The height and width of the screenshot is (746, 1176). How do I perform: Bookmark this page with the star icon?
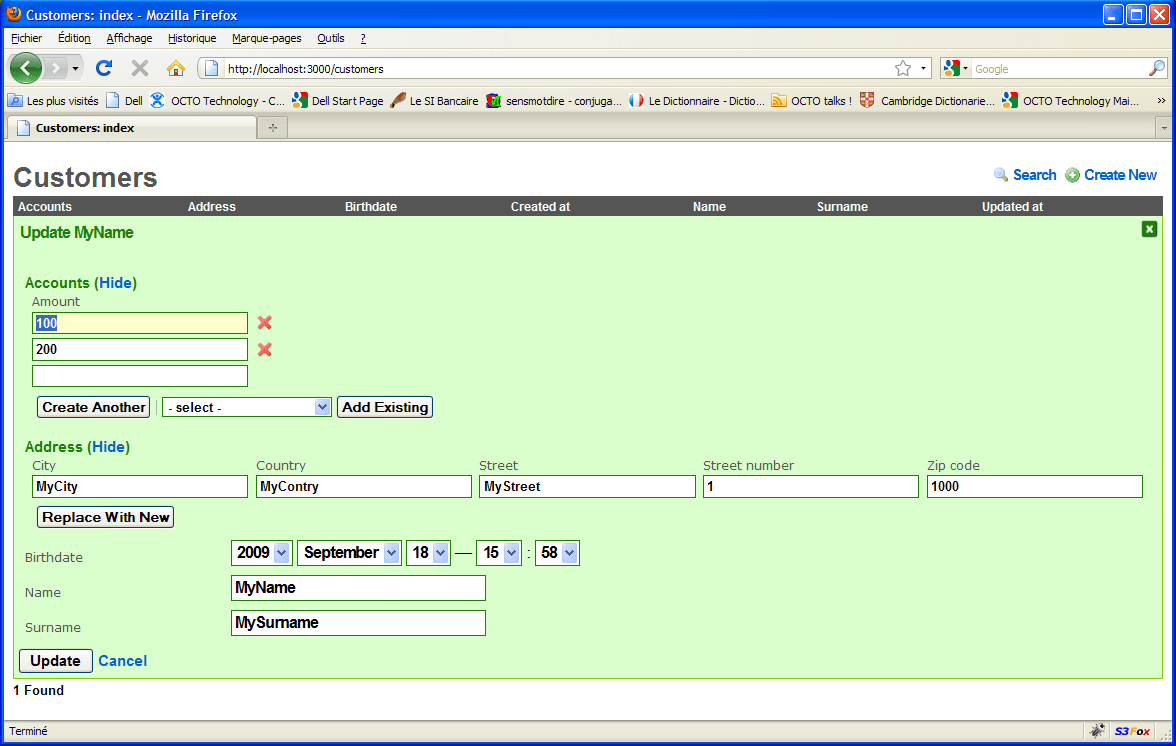(x=903, y=68)
